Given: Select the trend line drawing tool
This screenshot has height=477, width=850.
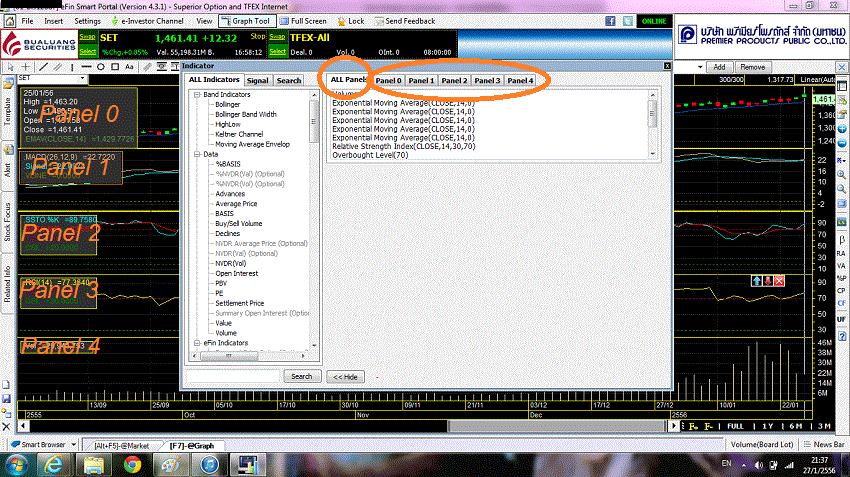Looking at the screenshot, I should (43, 67).
